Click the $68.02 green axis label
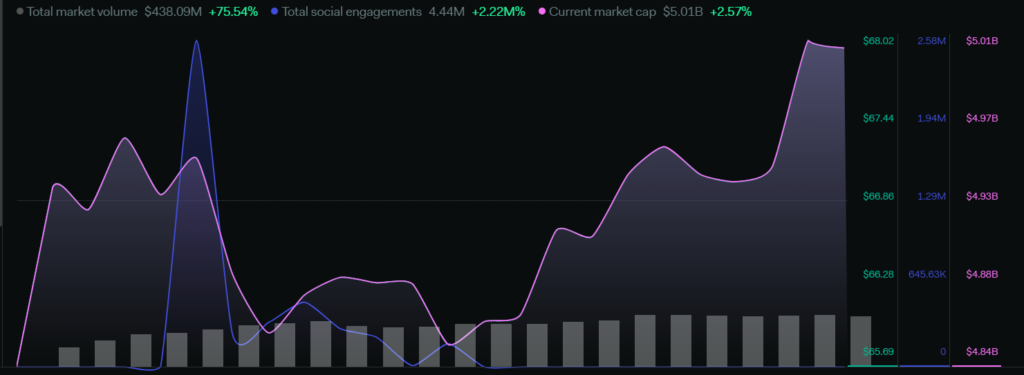 pyautogui.click(x=878, y=41)
